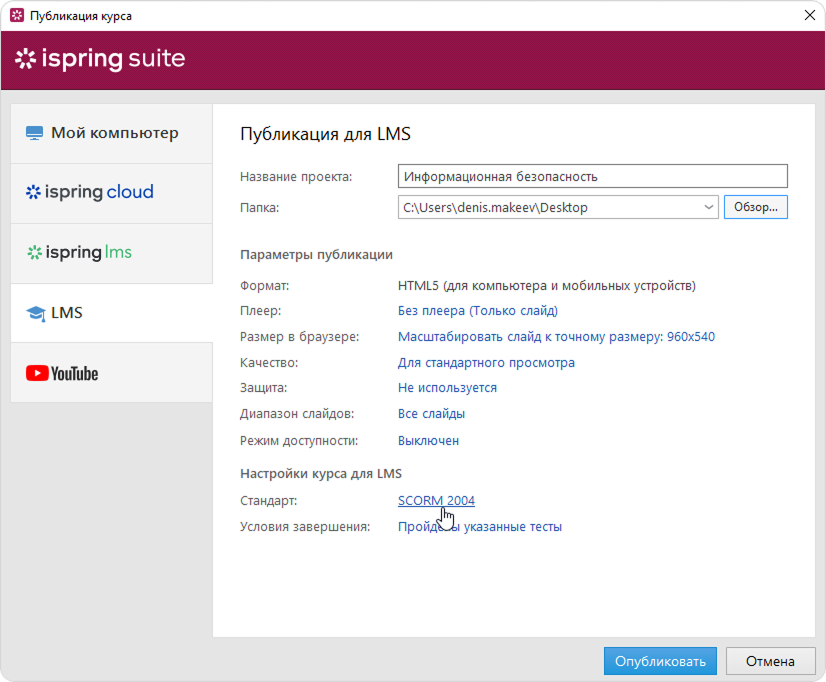
Task: Close the Публикация курса dialog
Action: (x=810, y=15)
